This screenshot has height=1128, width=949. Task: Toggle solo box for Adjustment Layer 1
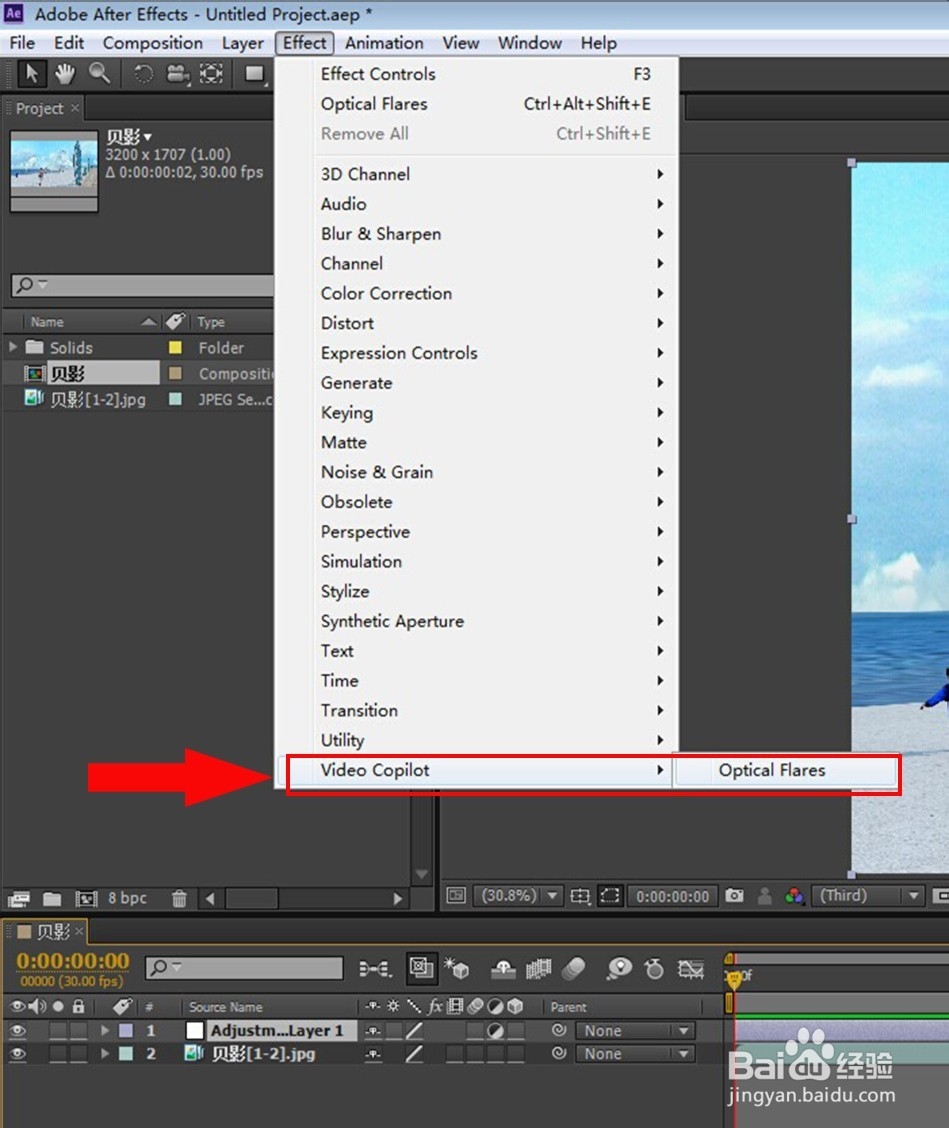point(58,1031)
